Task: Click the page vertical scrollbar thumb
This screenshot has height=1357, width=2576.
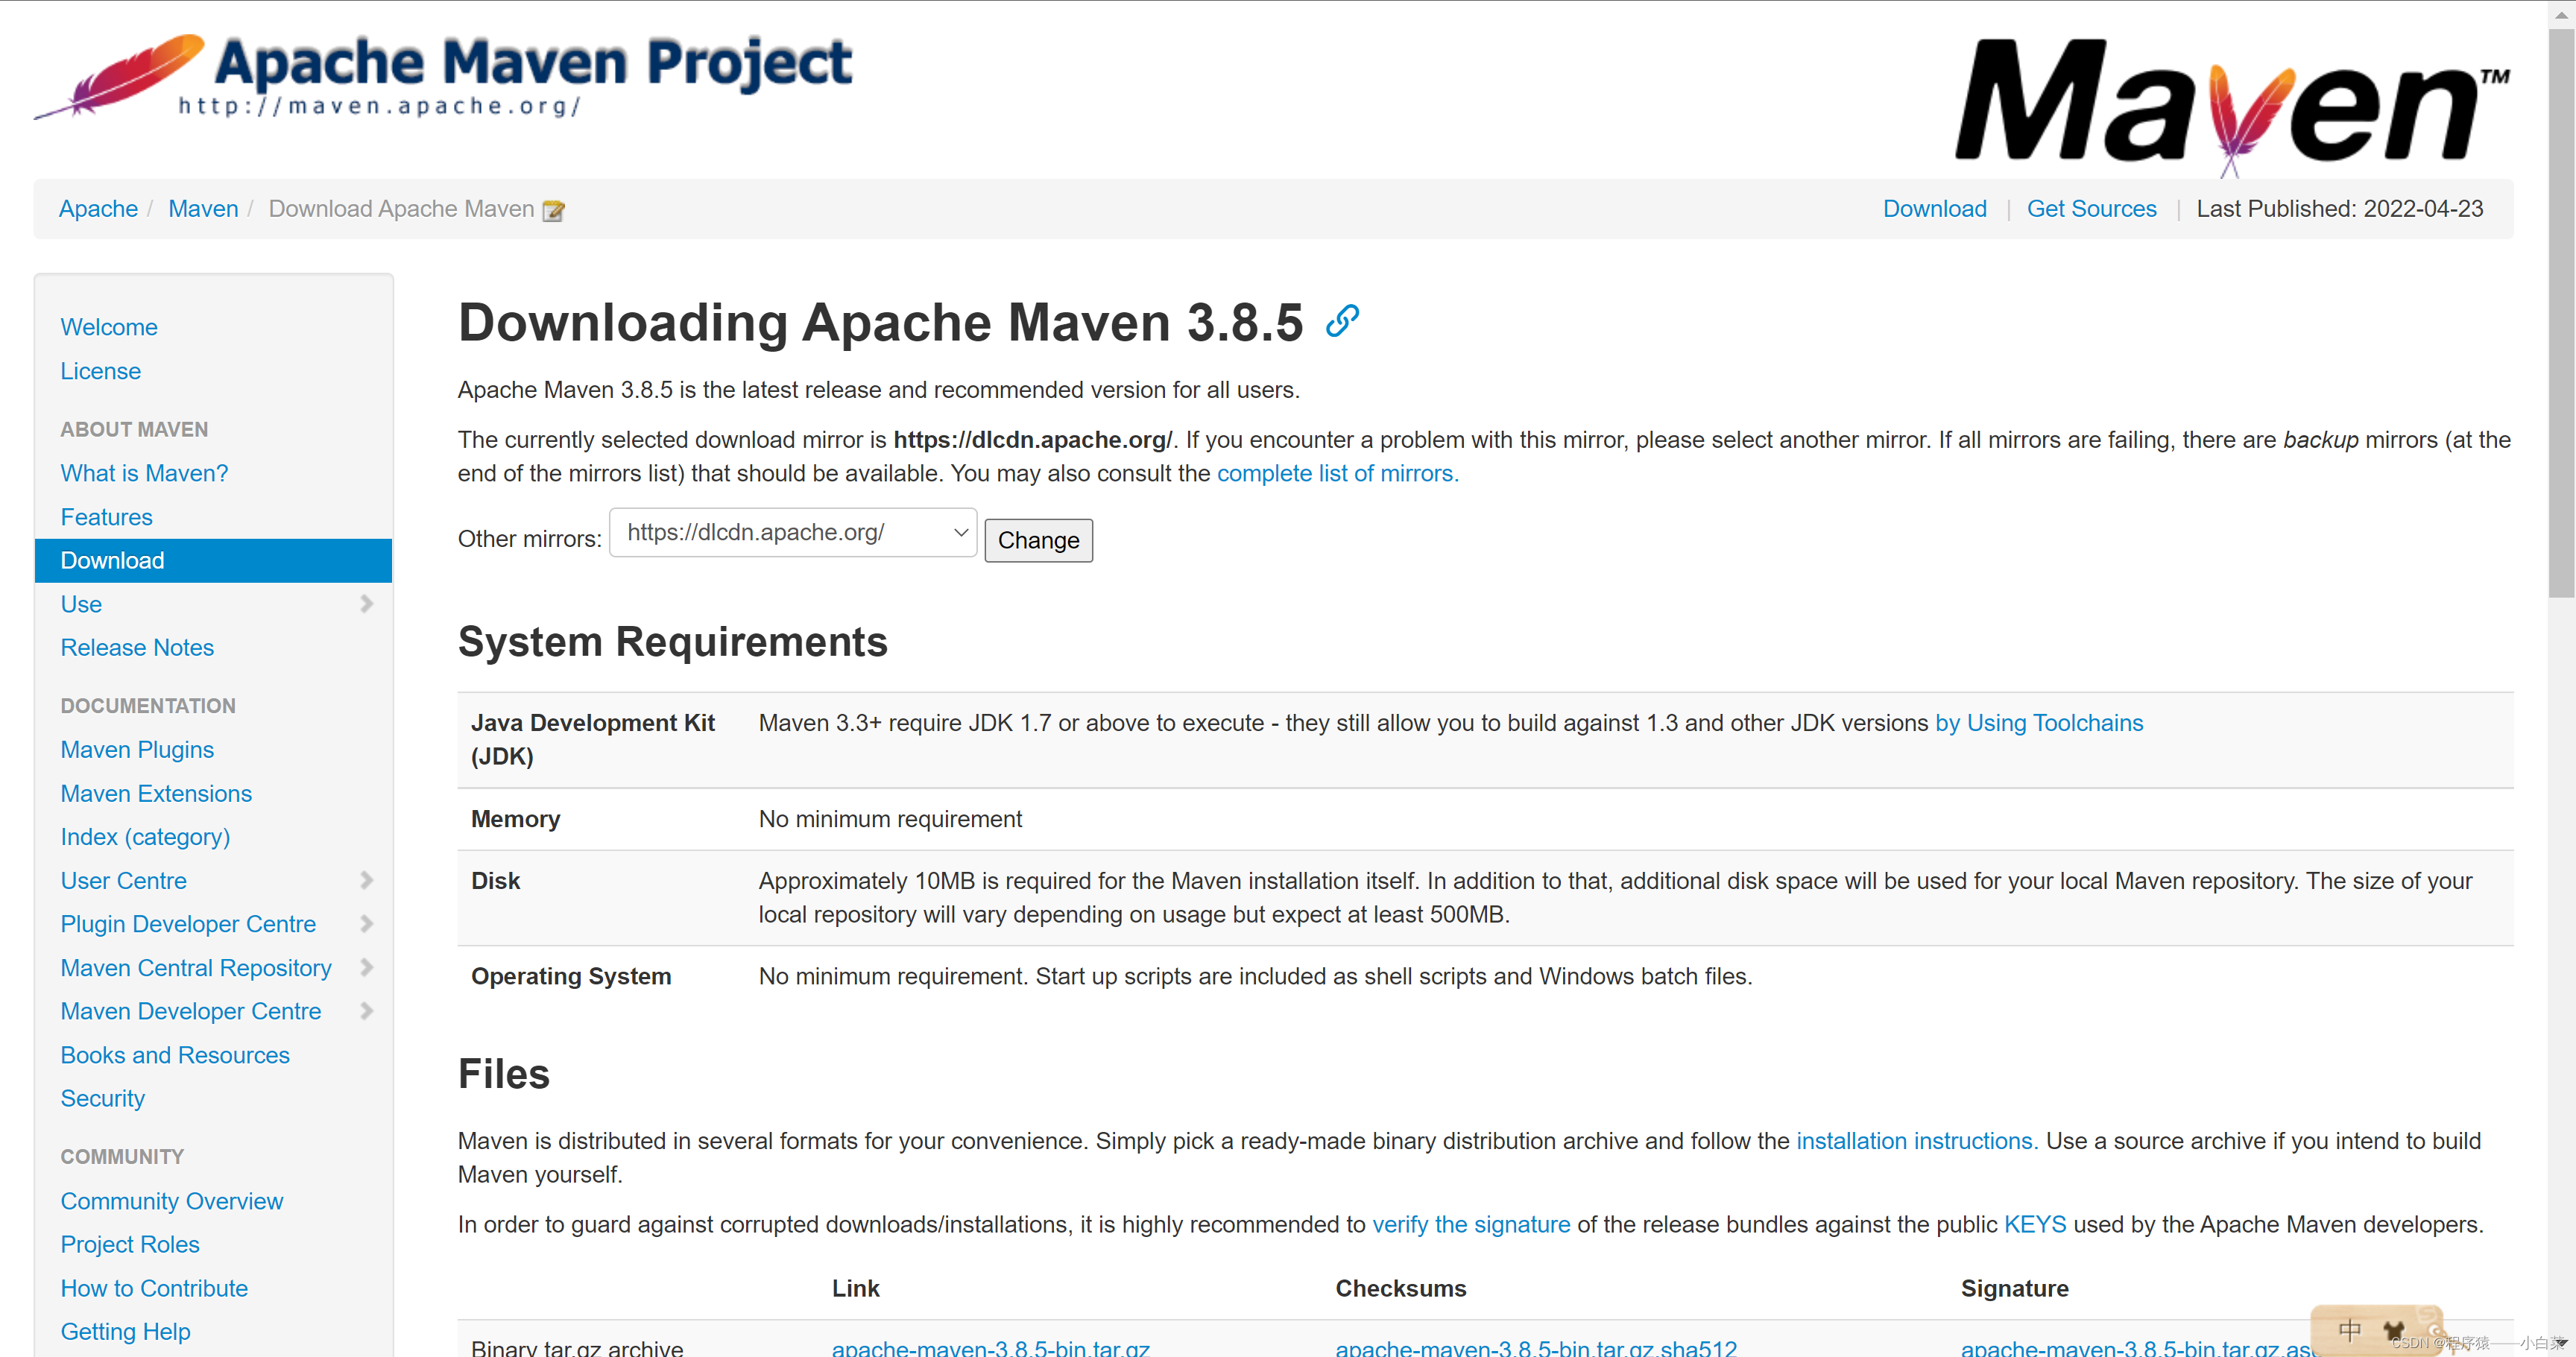Action: point(2561,312)
